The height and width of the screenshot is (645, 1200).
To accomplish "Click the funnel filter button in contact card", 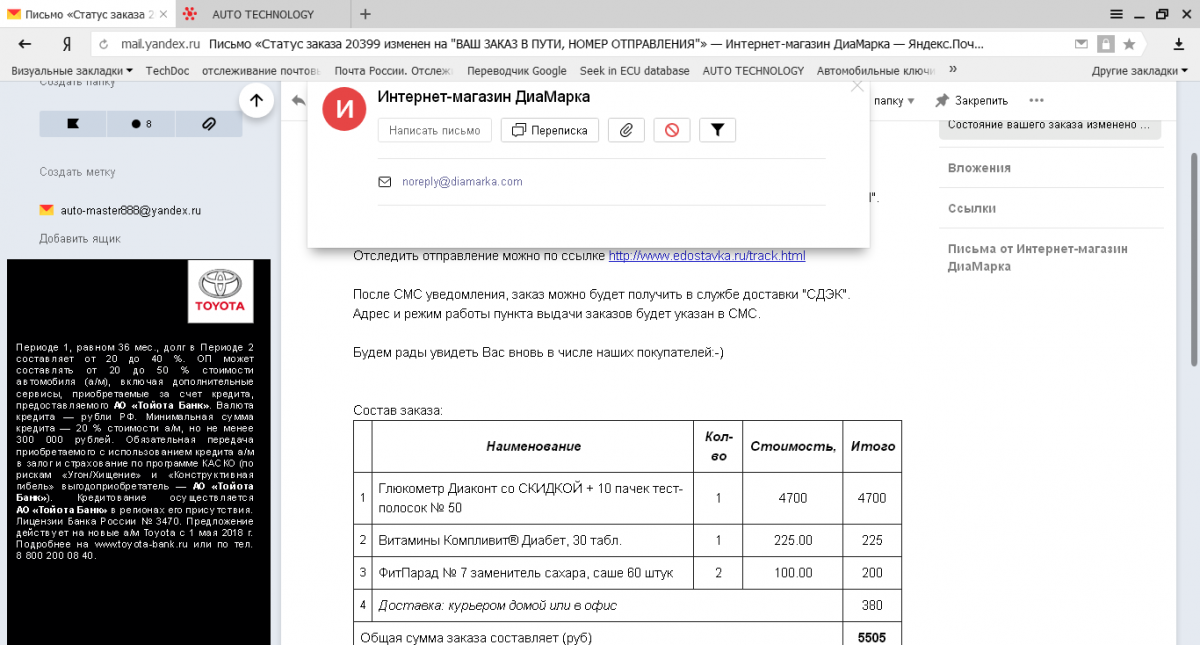I will (717, 130).
